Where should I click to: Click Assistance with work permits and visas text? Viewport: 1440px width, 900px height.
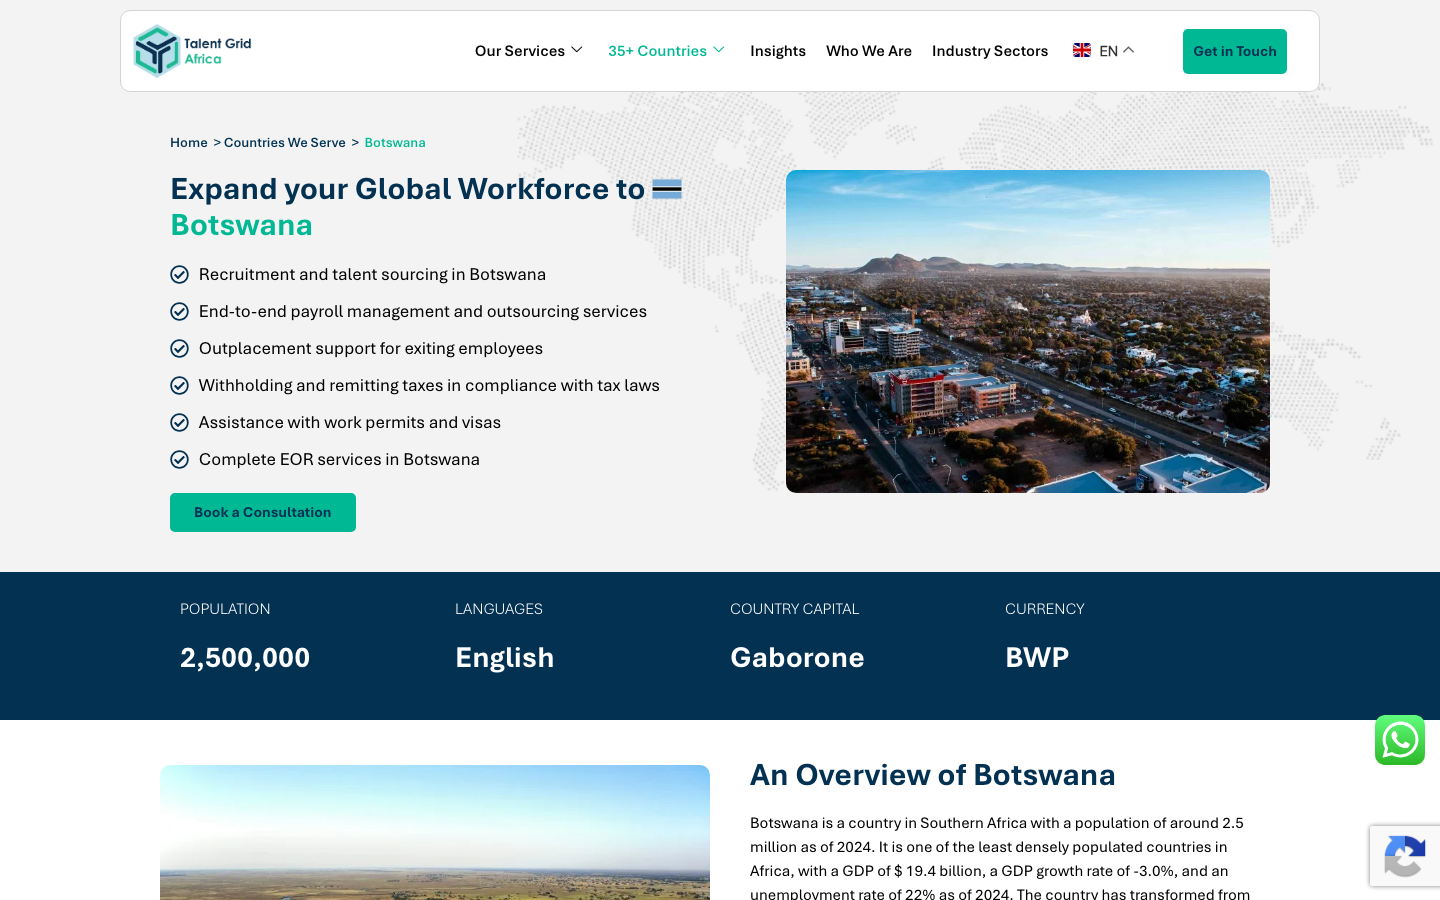click(350, 422)
